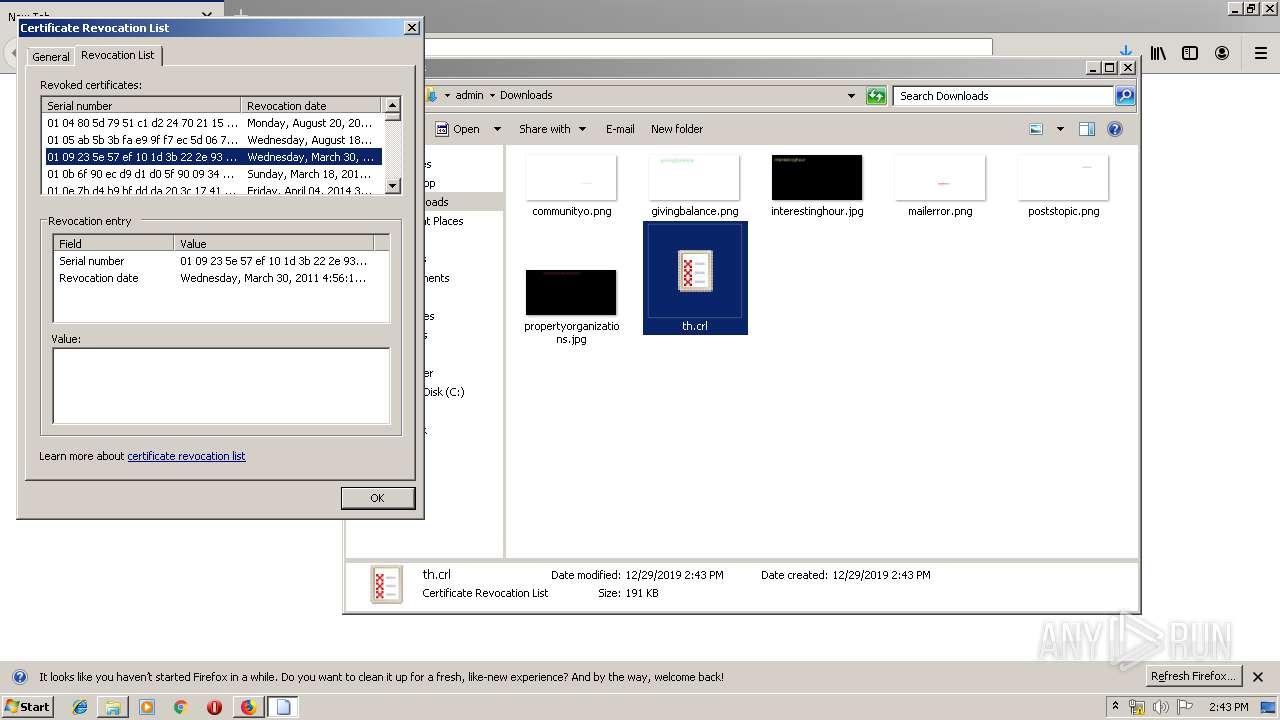Open Opera from taskbar
Screen dimensions: 1280x720
point(214,707)
